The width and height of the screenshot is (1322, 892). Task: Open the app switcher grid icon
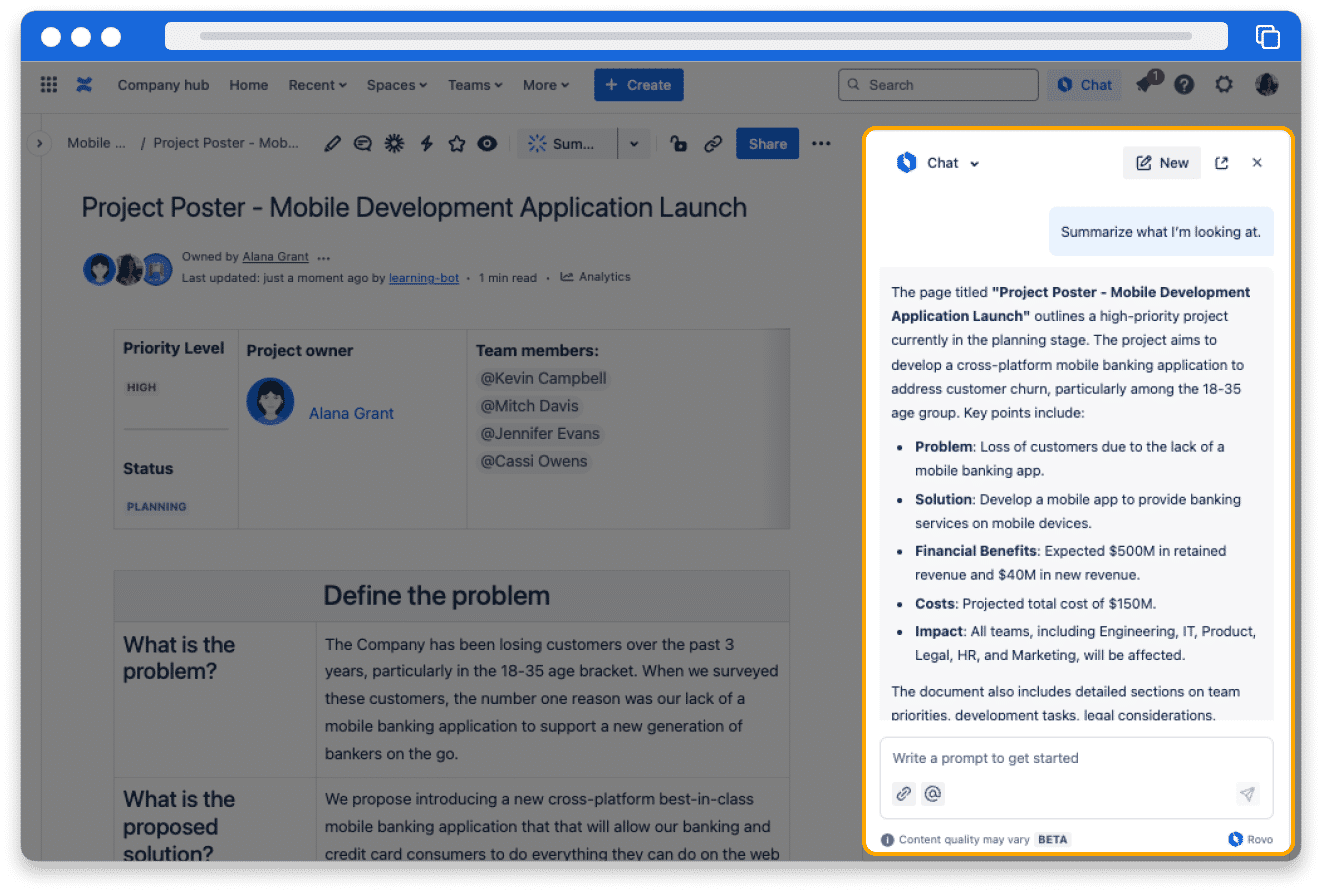(x=48, y=85)
